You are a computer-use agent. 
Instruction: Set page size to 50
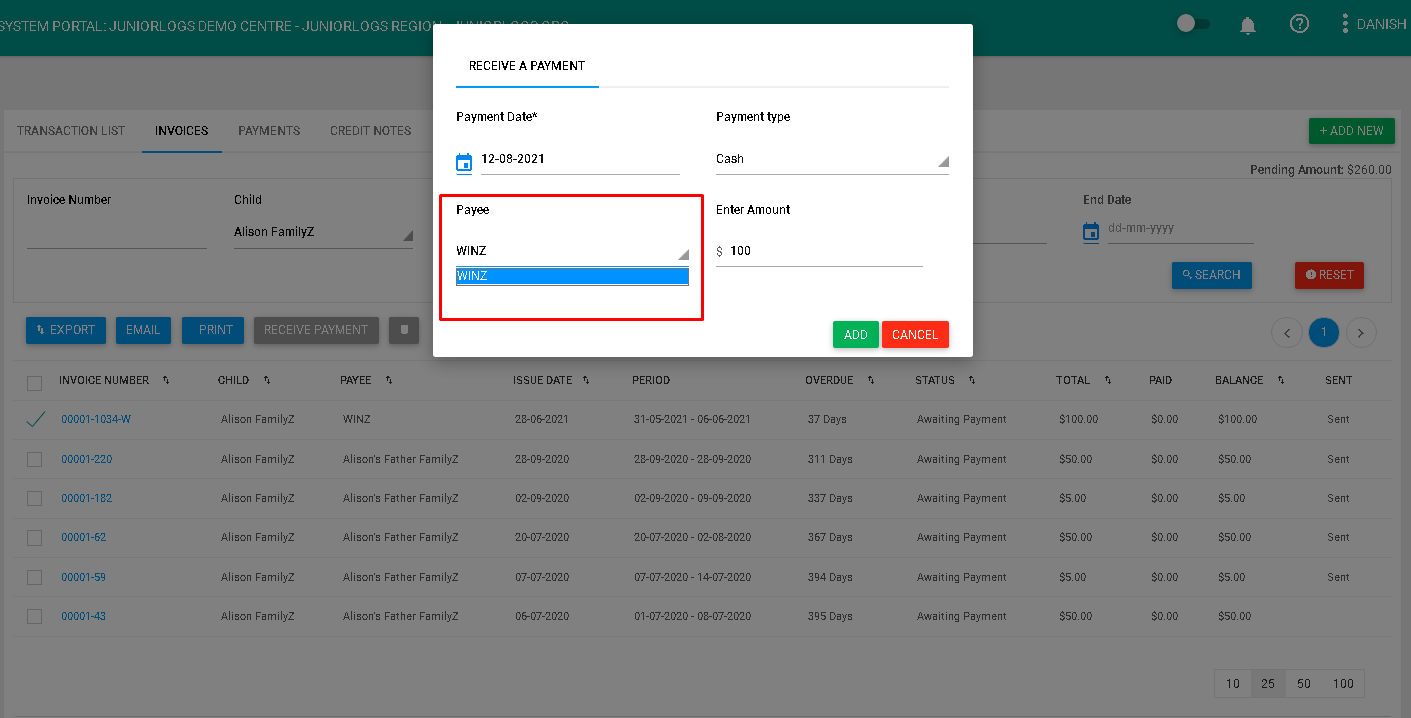[1304, 684]
